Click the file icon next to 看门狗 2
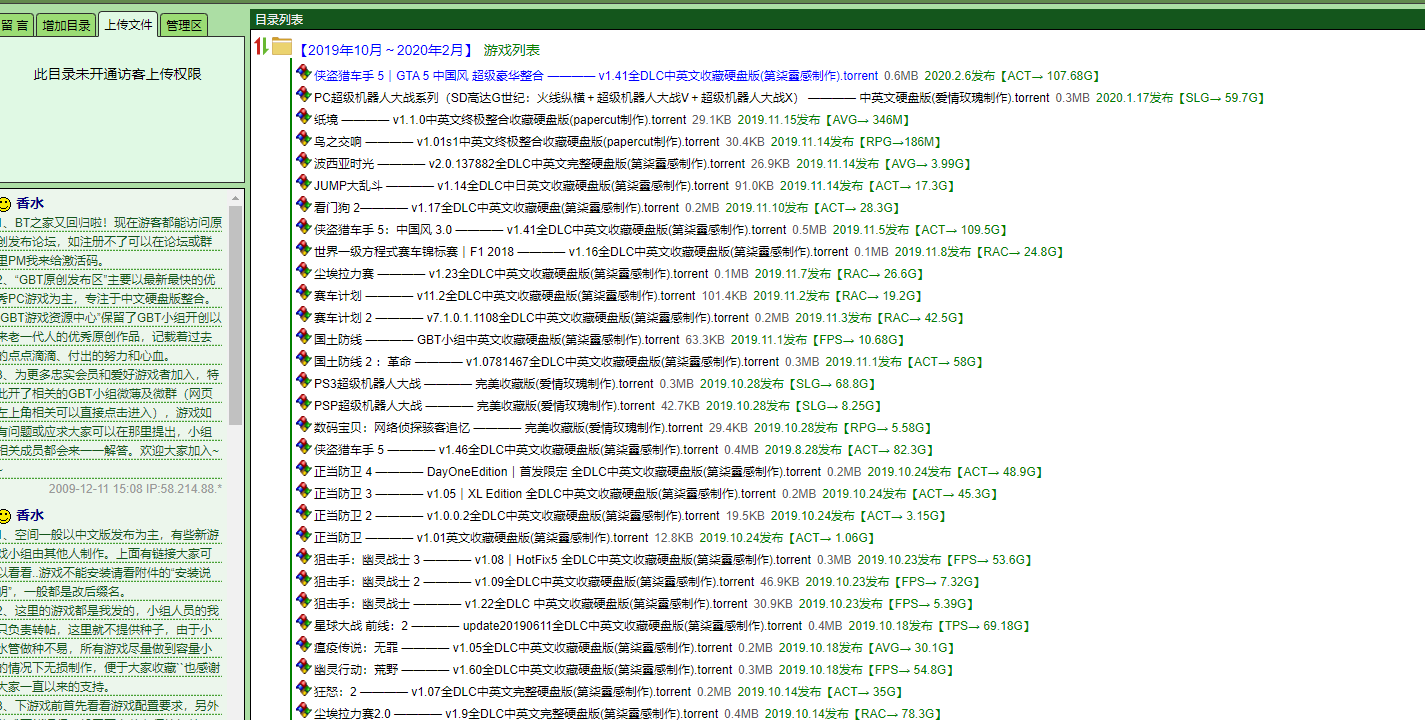 [x=304, y=206]
